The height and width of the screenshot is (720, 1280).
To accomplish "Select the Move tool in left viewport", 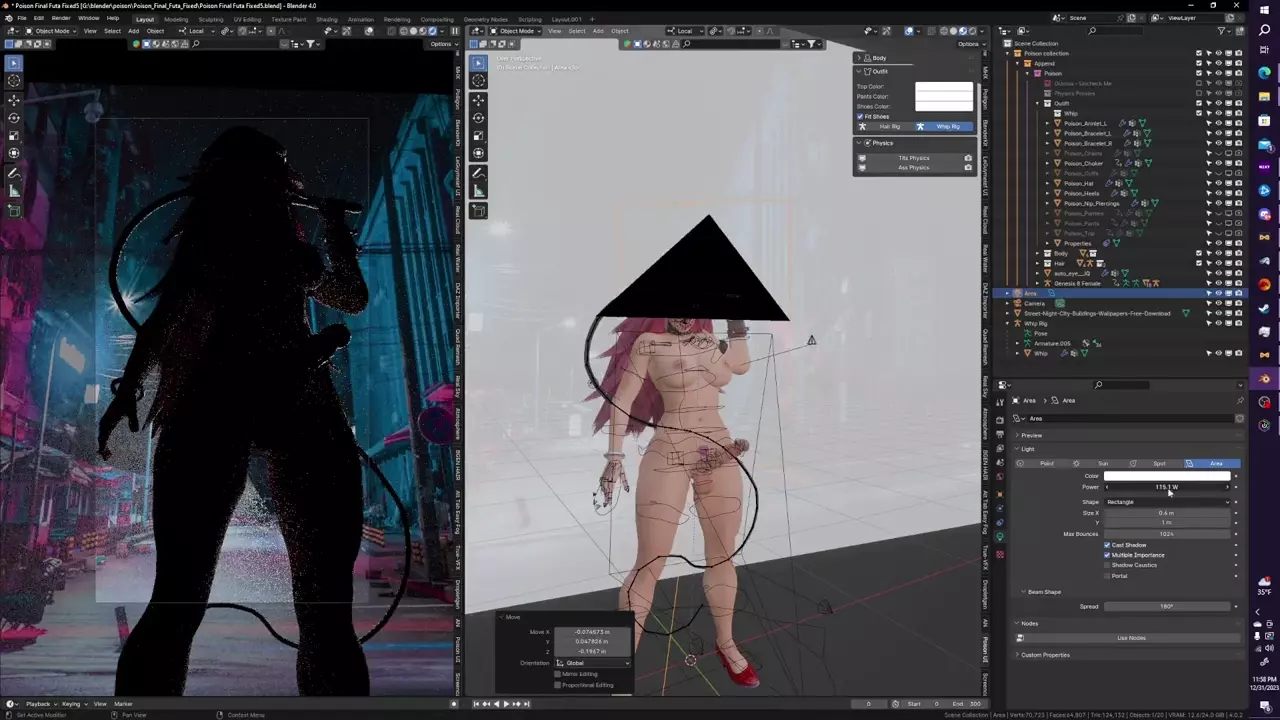I will 14,100.
